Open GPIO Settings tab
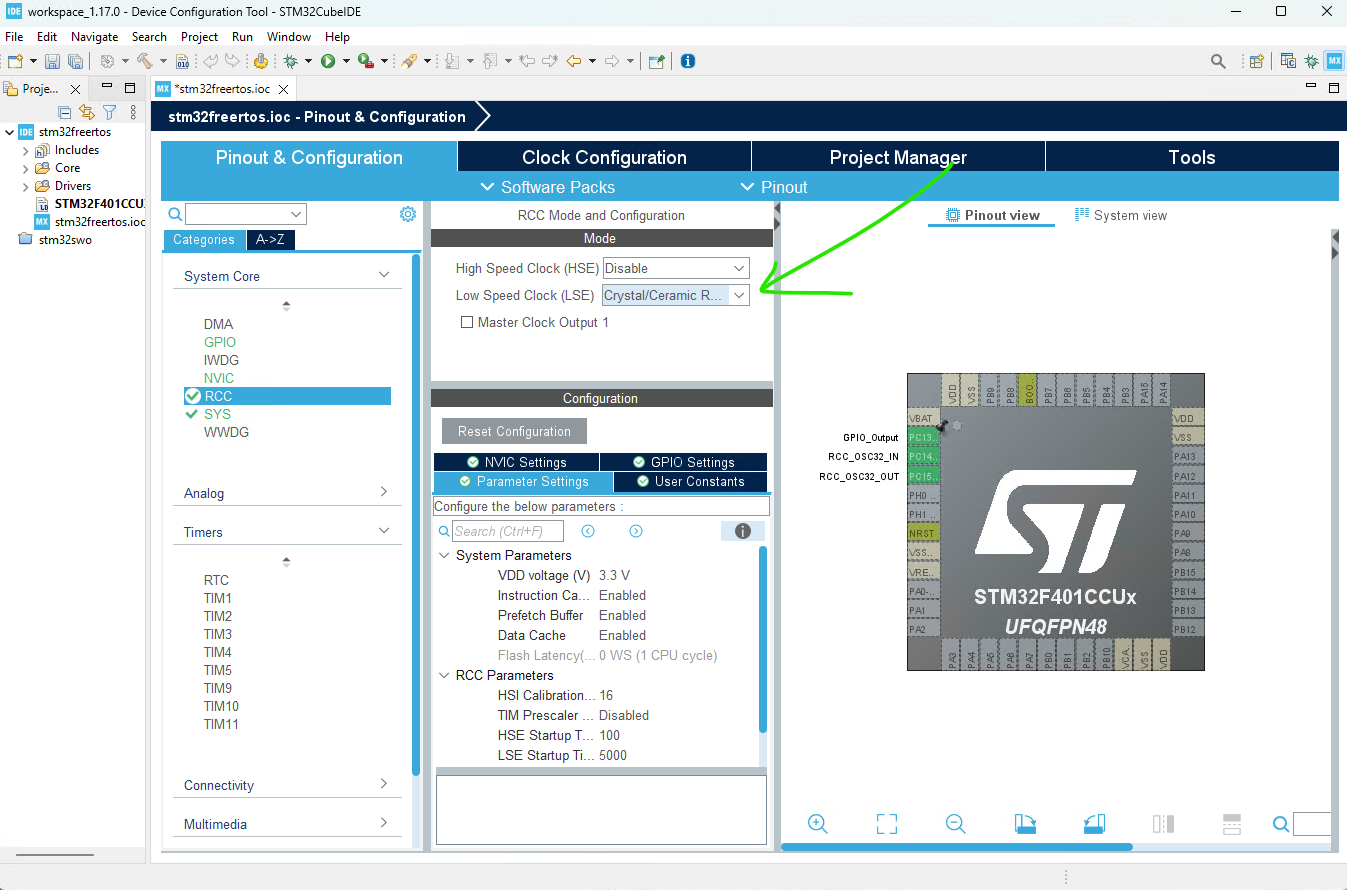This screenshot has height=890, width=1347. [683, 462]
